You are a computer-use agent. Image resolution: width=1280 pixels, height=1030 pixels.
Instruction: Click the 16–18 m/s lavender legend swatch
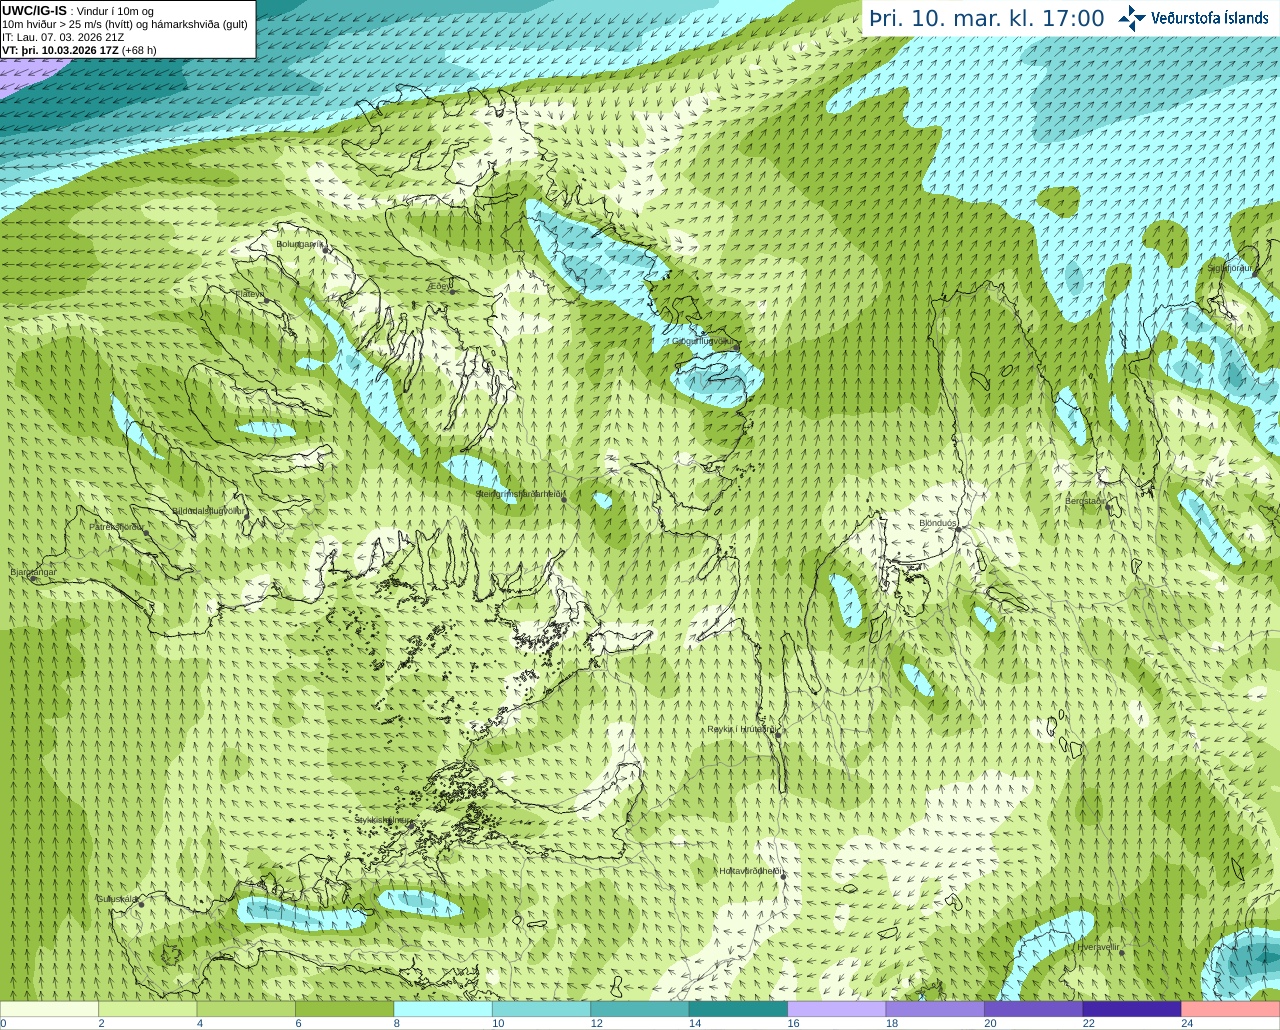(837, 1009)
